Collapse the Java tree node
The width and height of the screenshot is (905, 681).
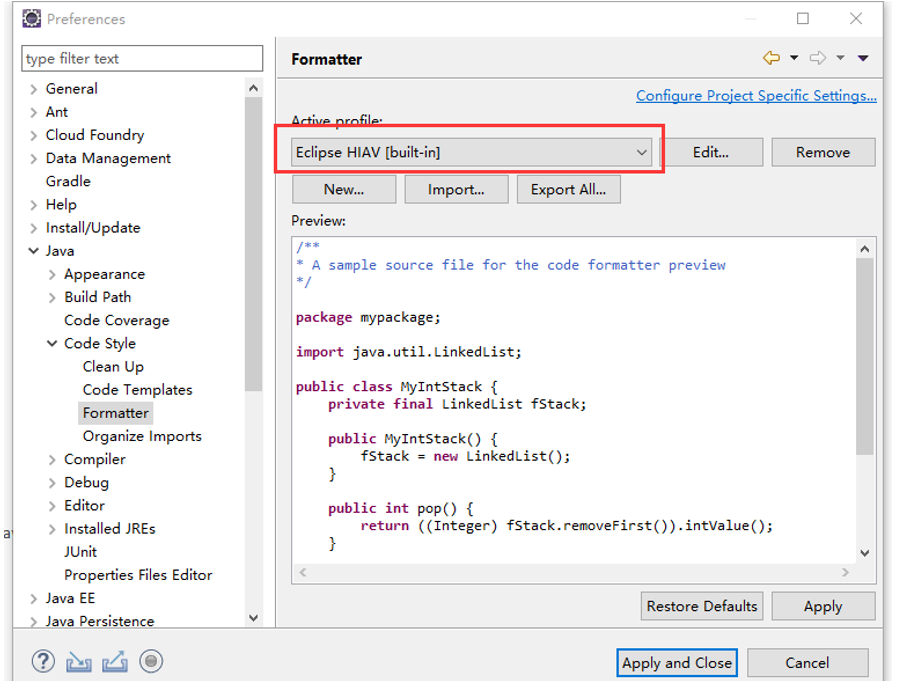pyautogui.click(x=35, y=250)
